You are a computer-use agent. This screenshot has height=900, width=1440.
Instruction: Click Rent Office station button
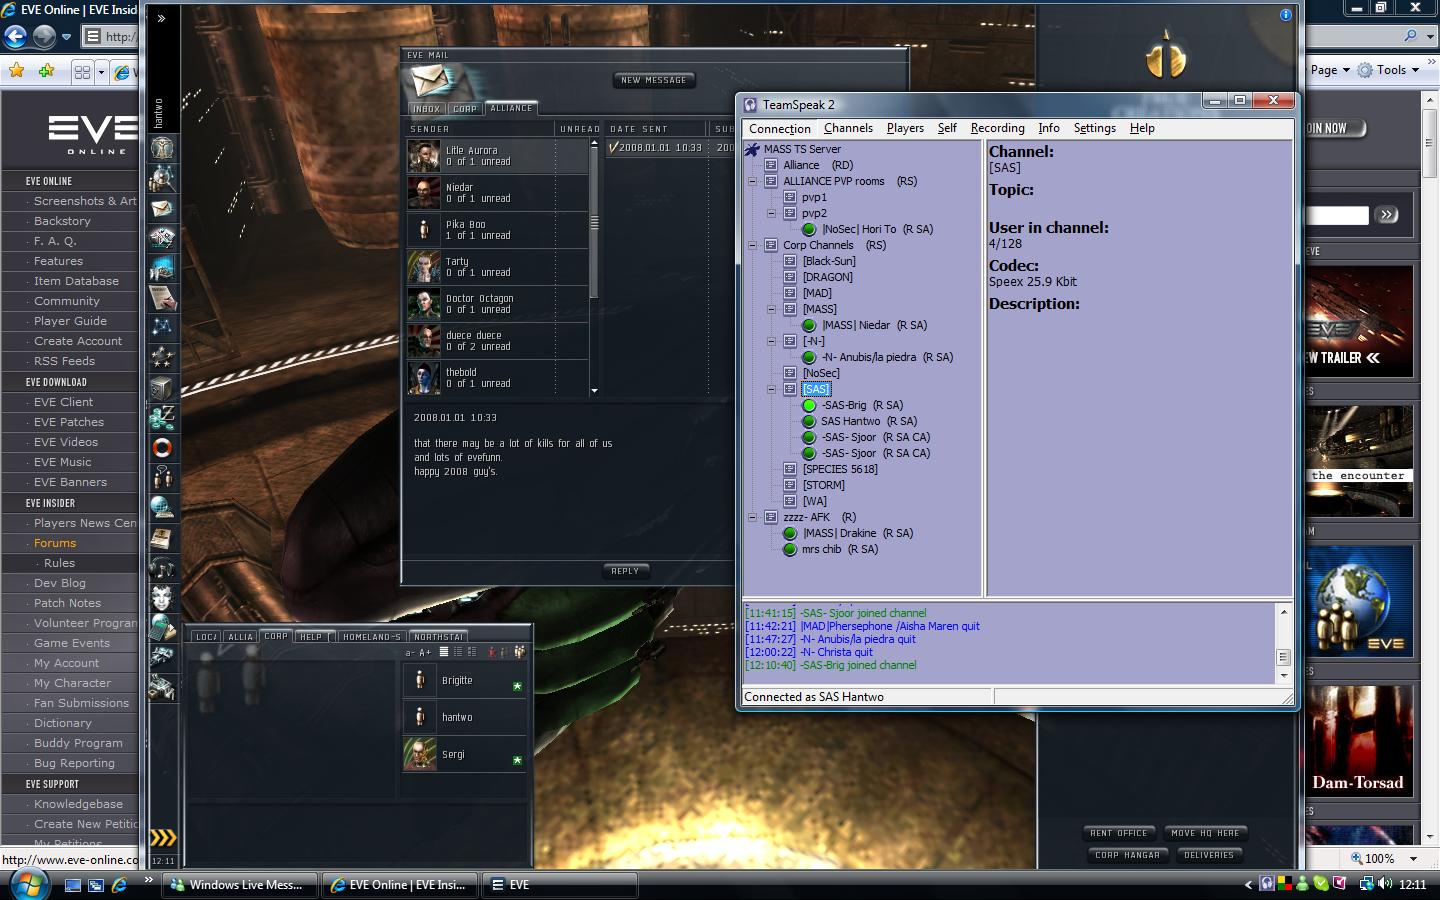tap(1119, 833)
